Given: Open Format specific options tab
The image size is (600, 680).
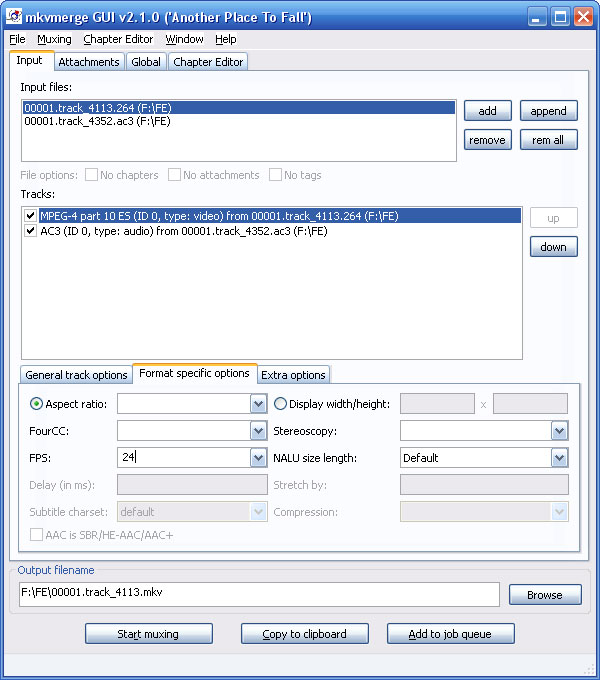Looking at the screenshot, I should 194,373.
